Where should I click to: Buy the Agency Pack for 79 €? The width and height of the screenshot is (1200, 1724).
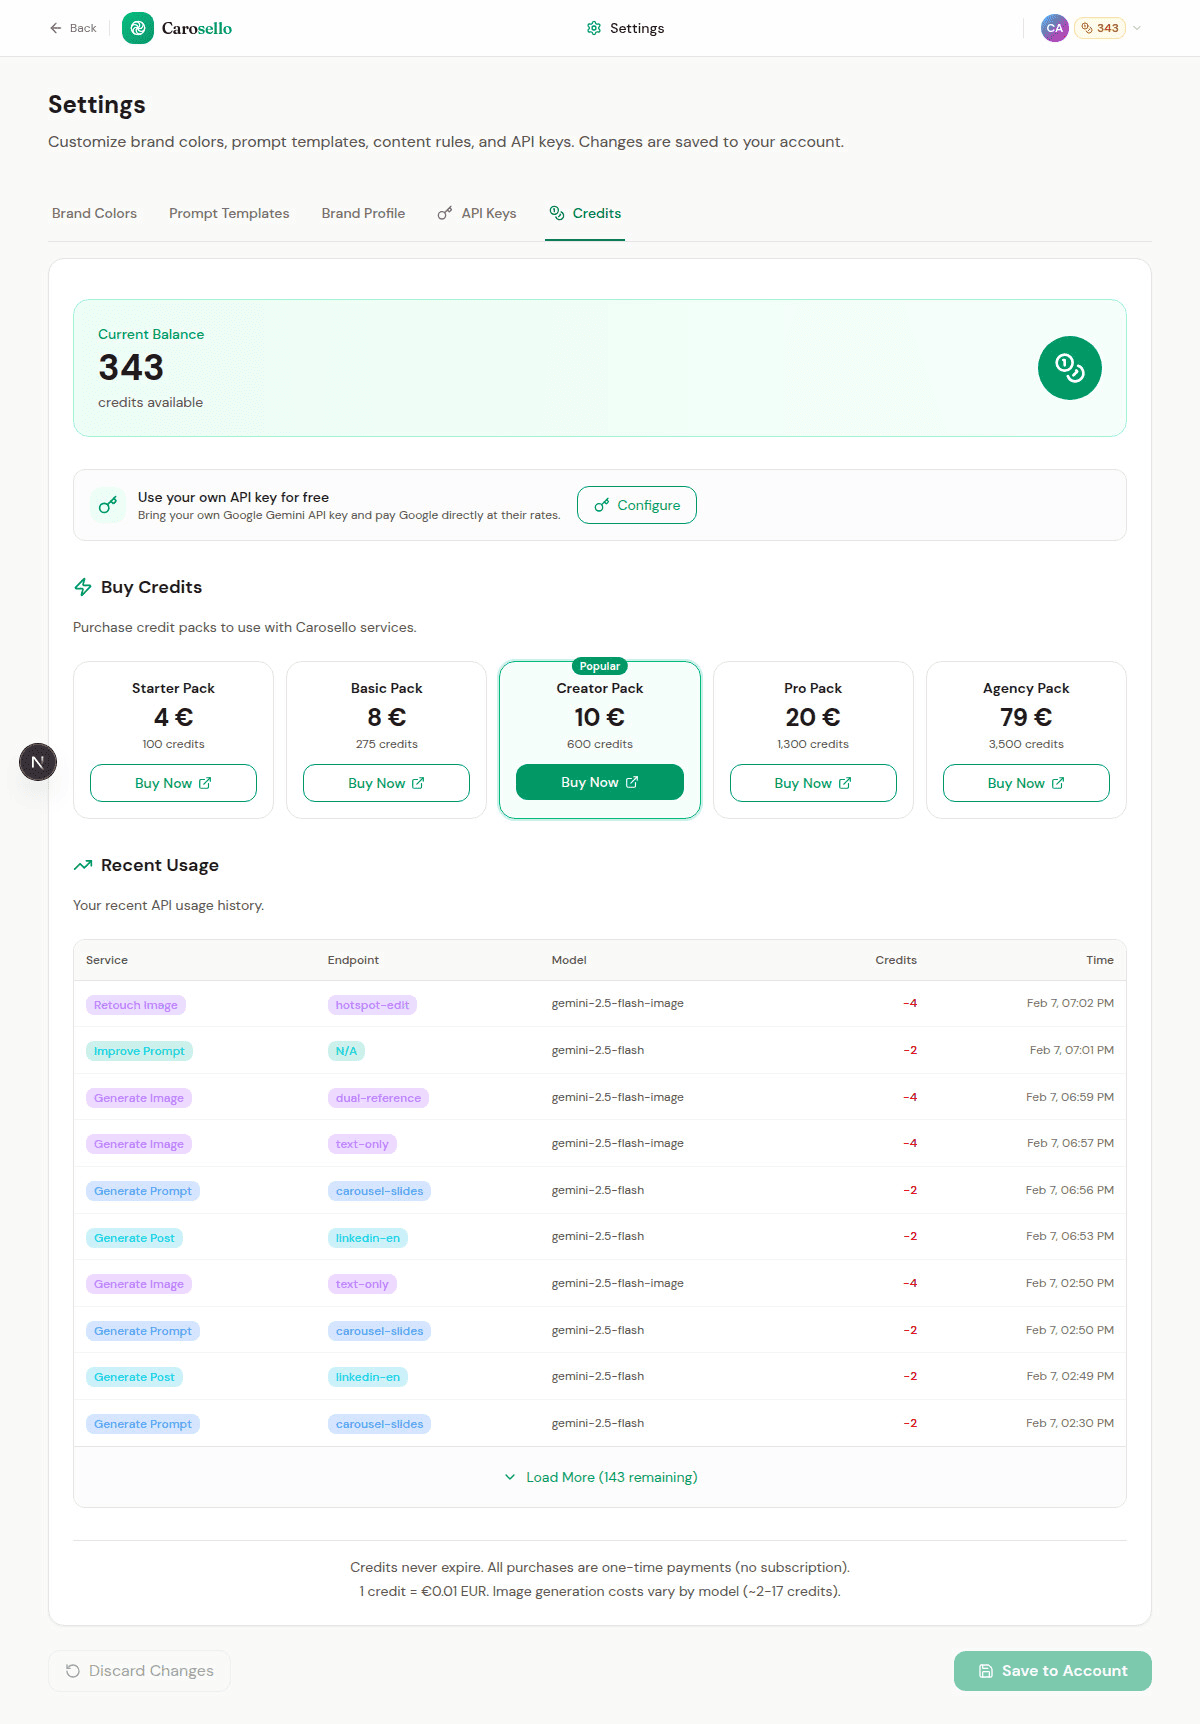tap(1026, 783)
